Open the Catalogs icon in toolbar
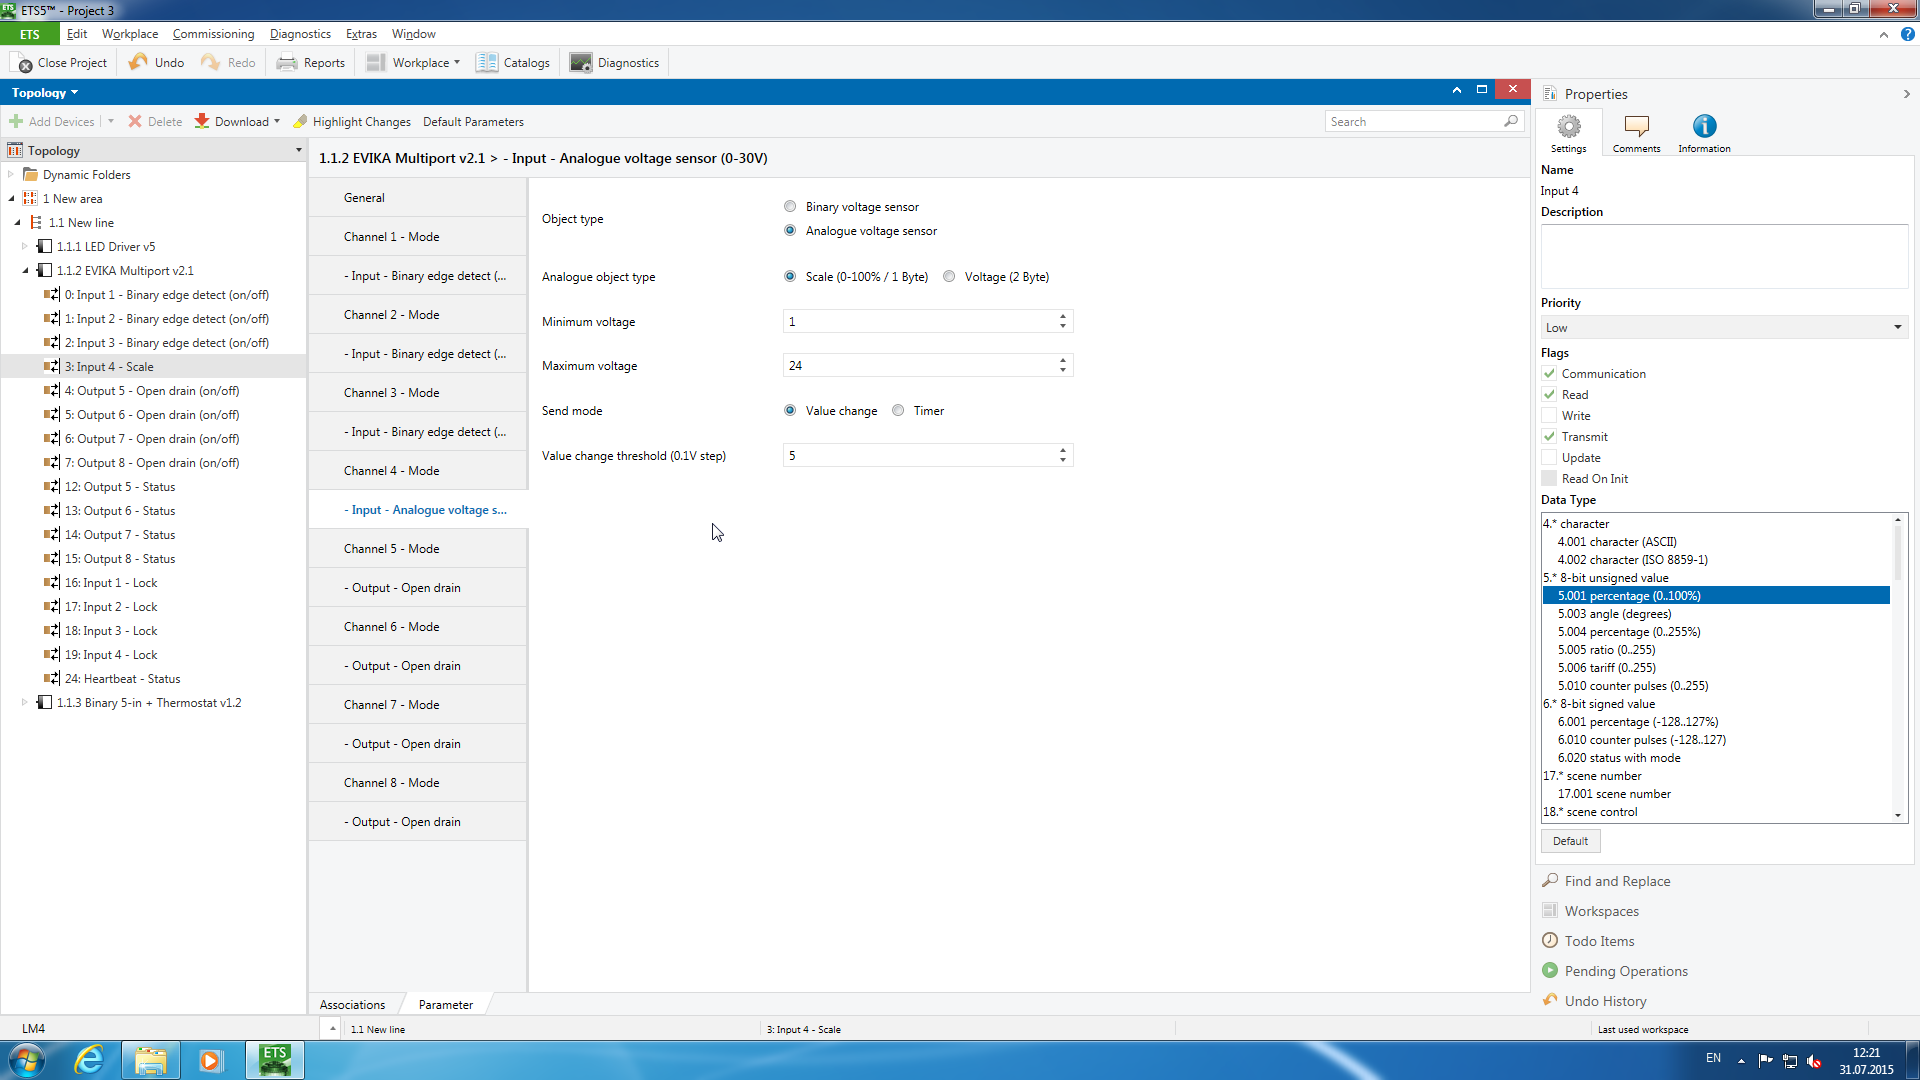This screenshot has height=1080, width=1920. click(x=487, y=62)
